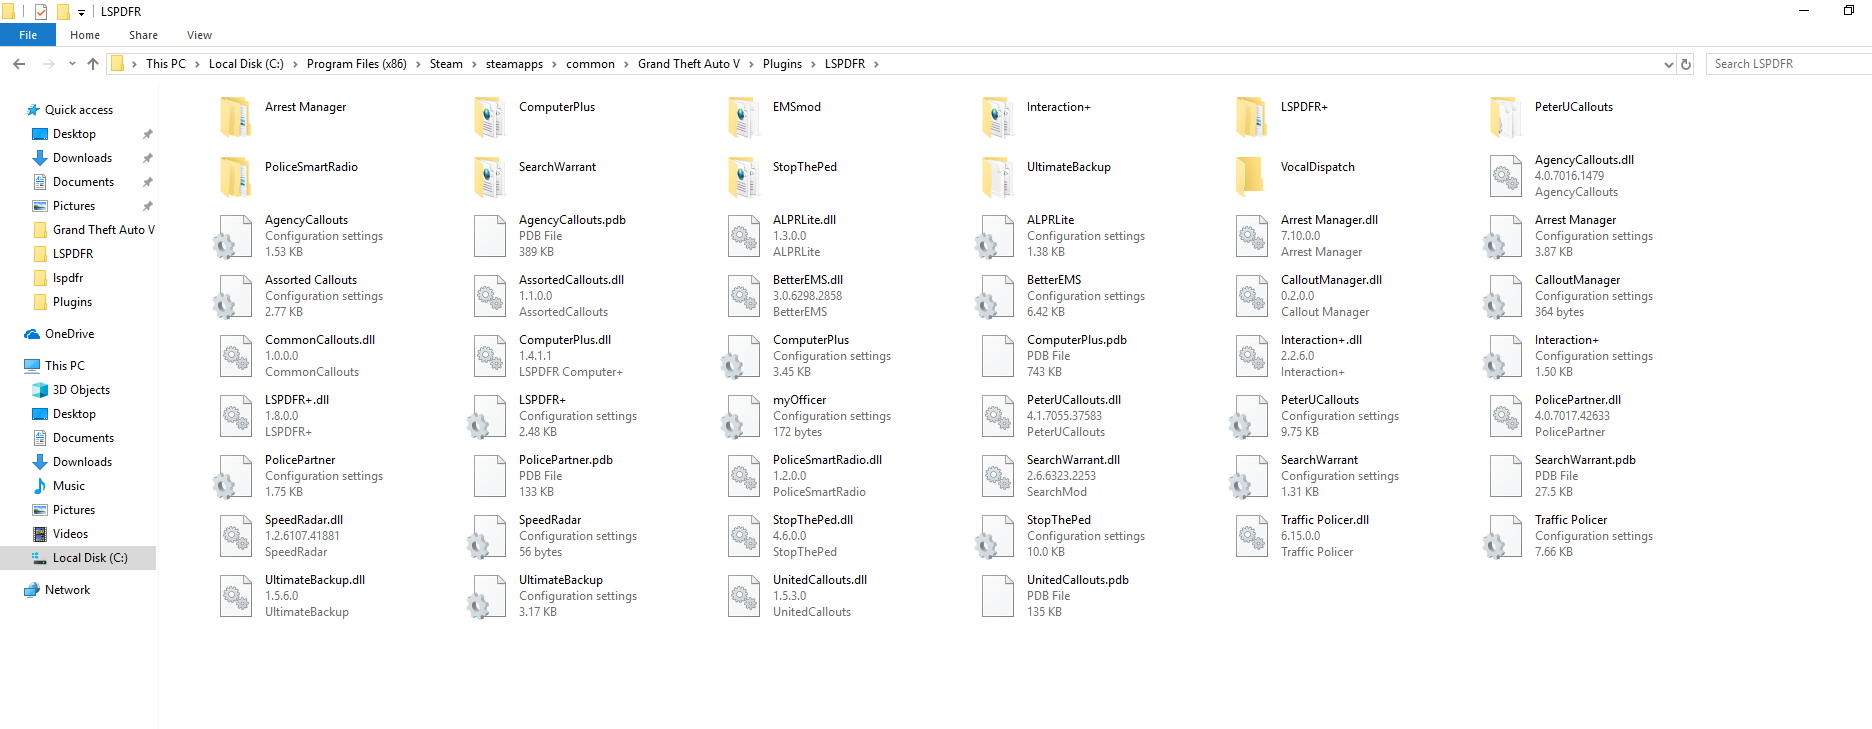The width and height of the screenshot is (1872, 729).
Task: Select the SearchWarrant folder icon
Action: point(490,177)
